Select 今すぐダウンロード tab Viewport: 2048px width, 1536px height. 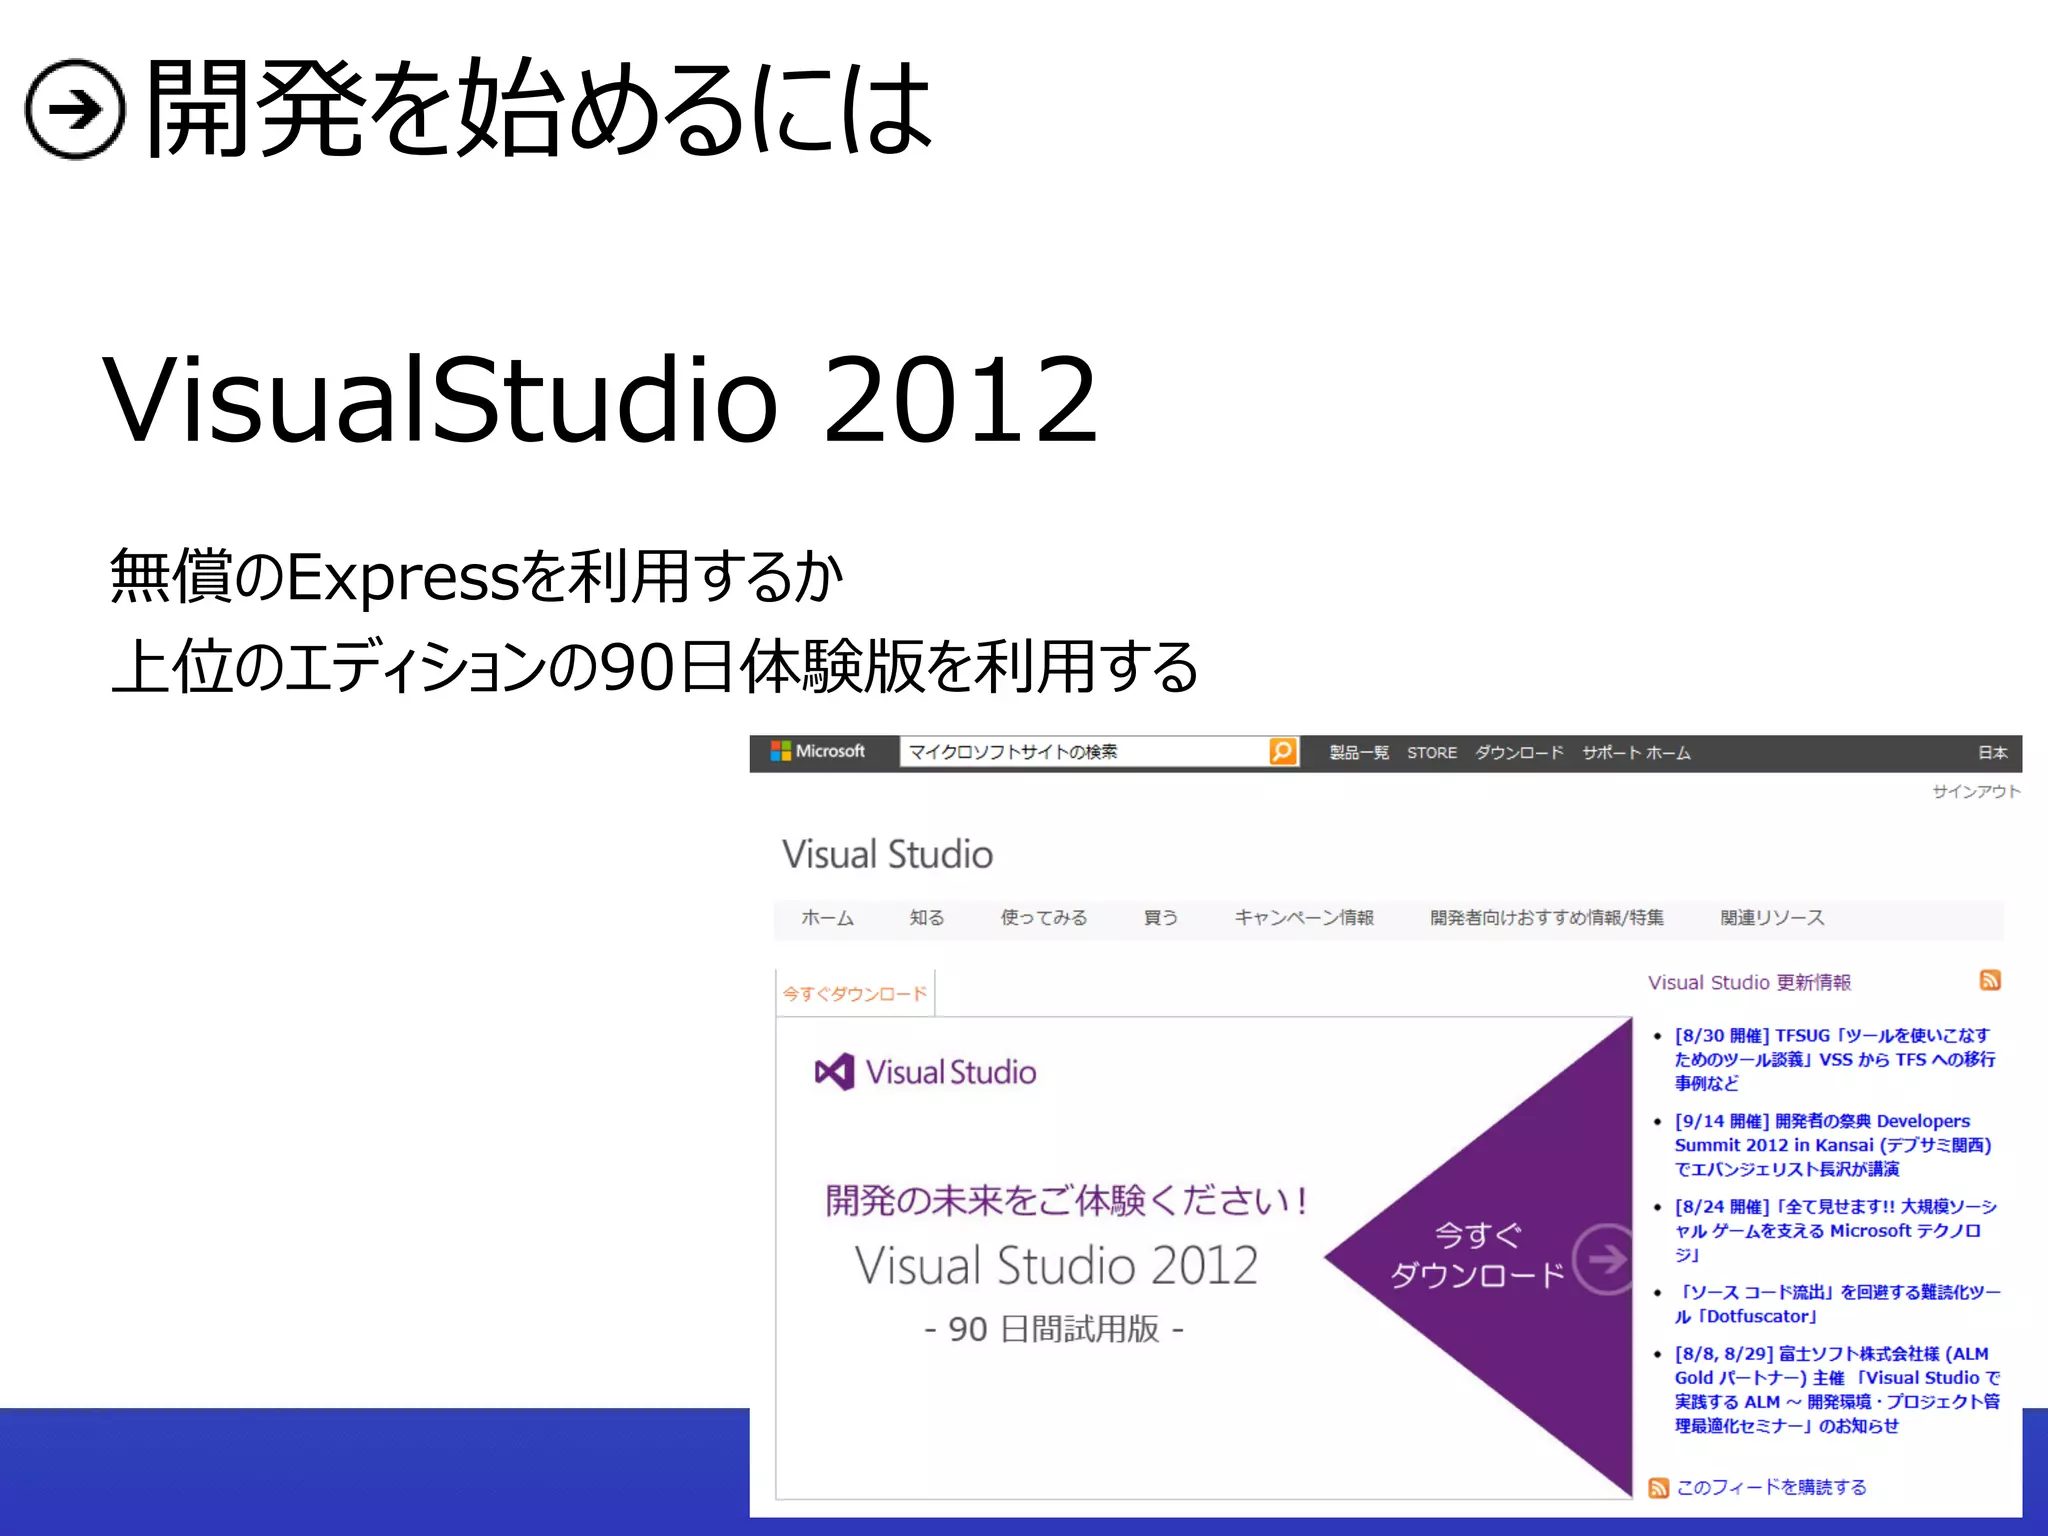pyautogui.click(x=855, y=994)
